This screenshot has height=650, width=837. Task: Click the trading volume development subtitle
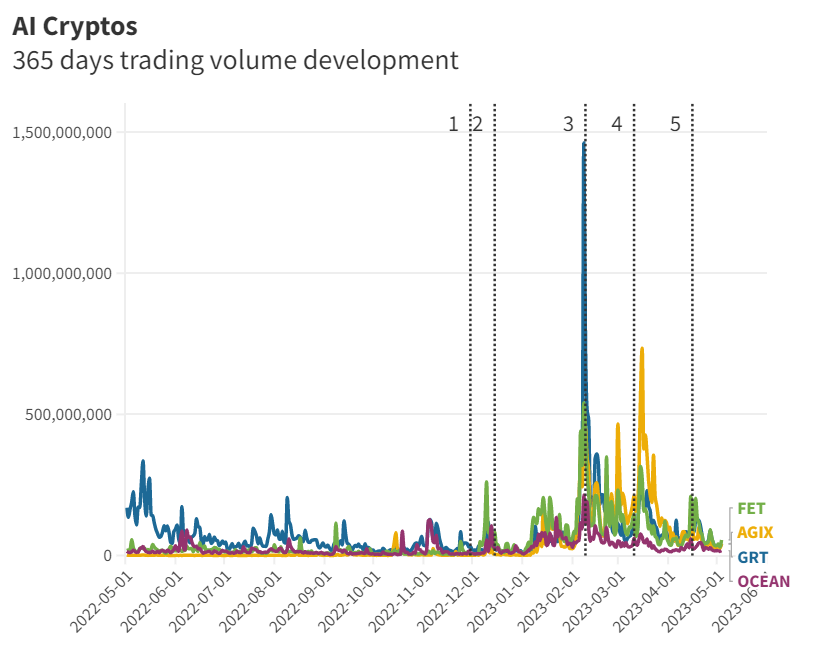tap(235, 60)
